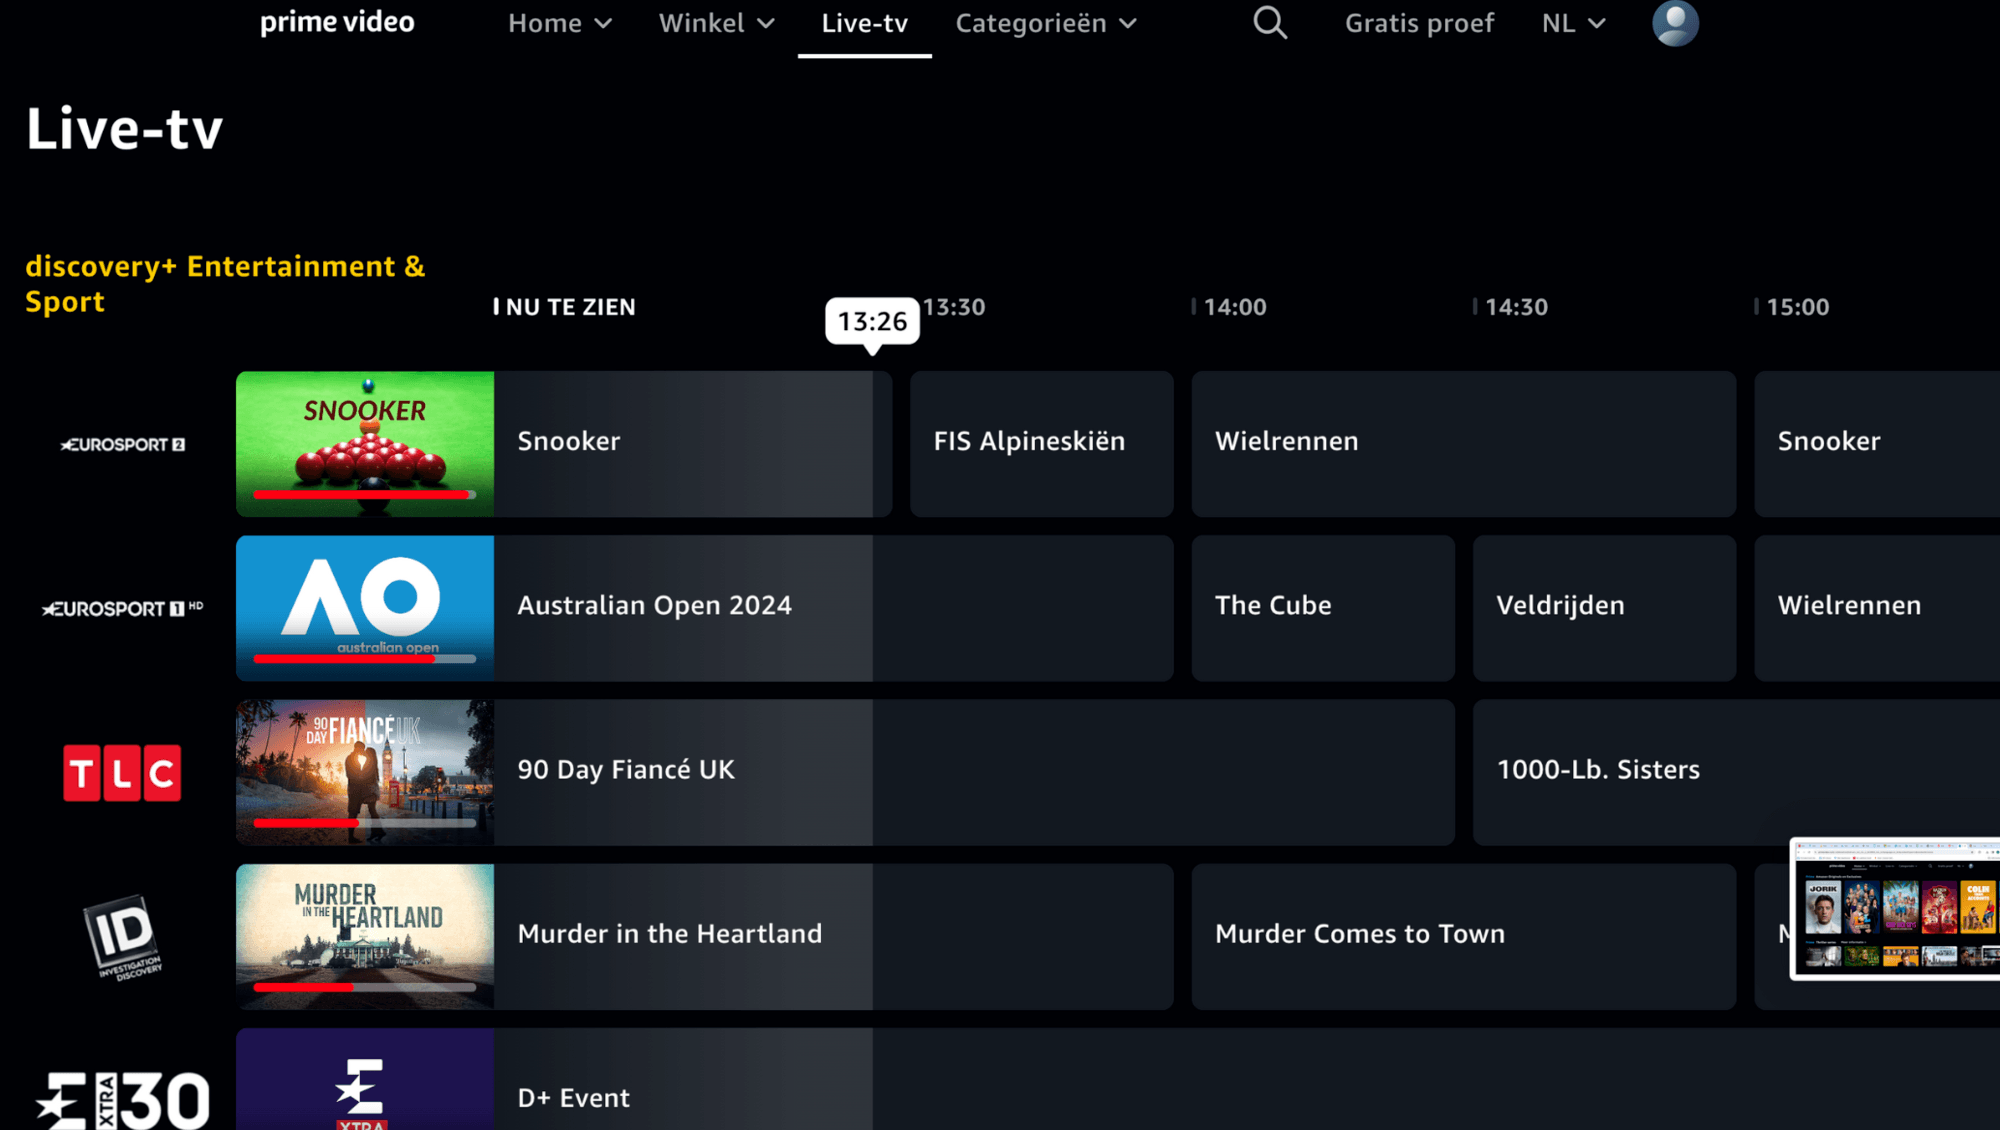Open discovery+ Entertainment & Sport heading
Viewport: 2000px width, 1130px height.
[x=225, y=284]
